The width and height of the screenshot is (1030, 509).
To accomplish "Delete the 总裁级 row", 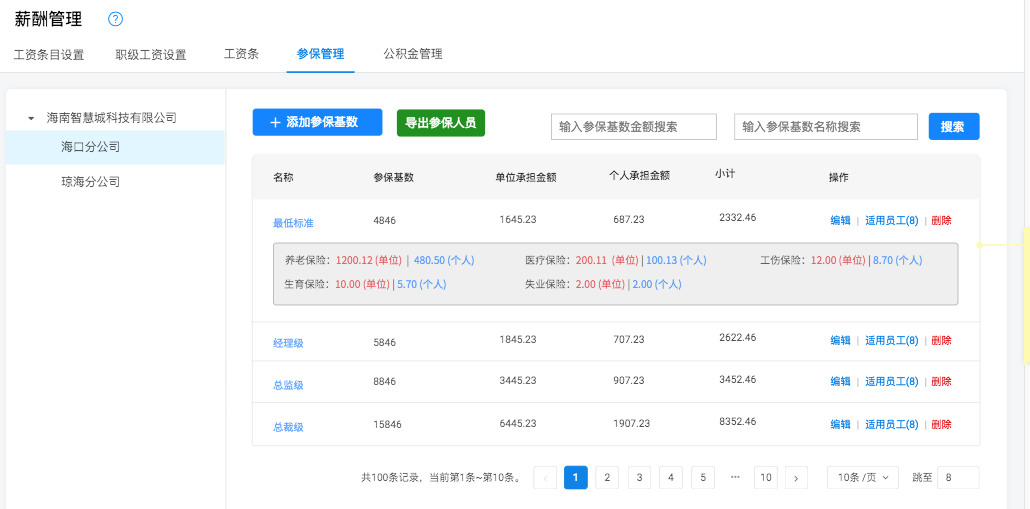I will (x=941, y=425).
